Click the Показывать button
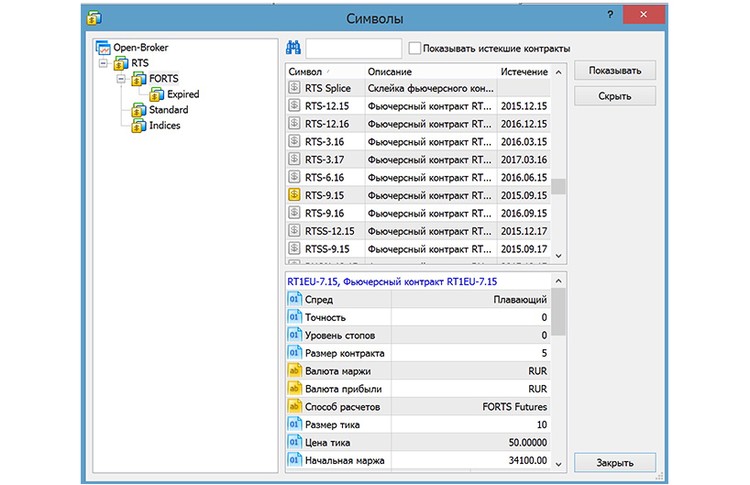The image size is (750, 485). point(615,70)
